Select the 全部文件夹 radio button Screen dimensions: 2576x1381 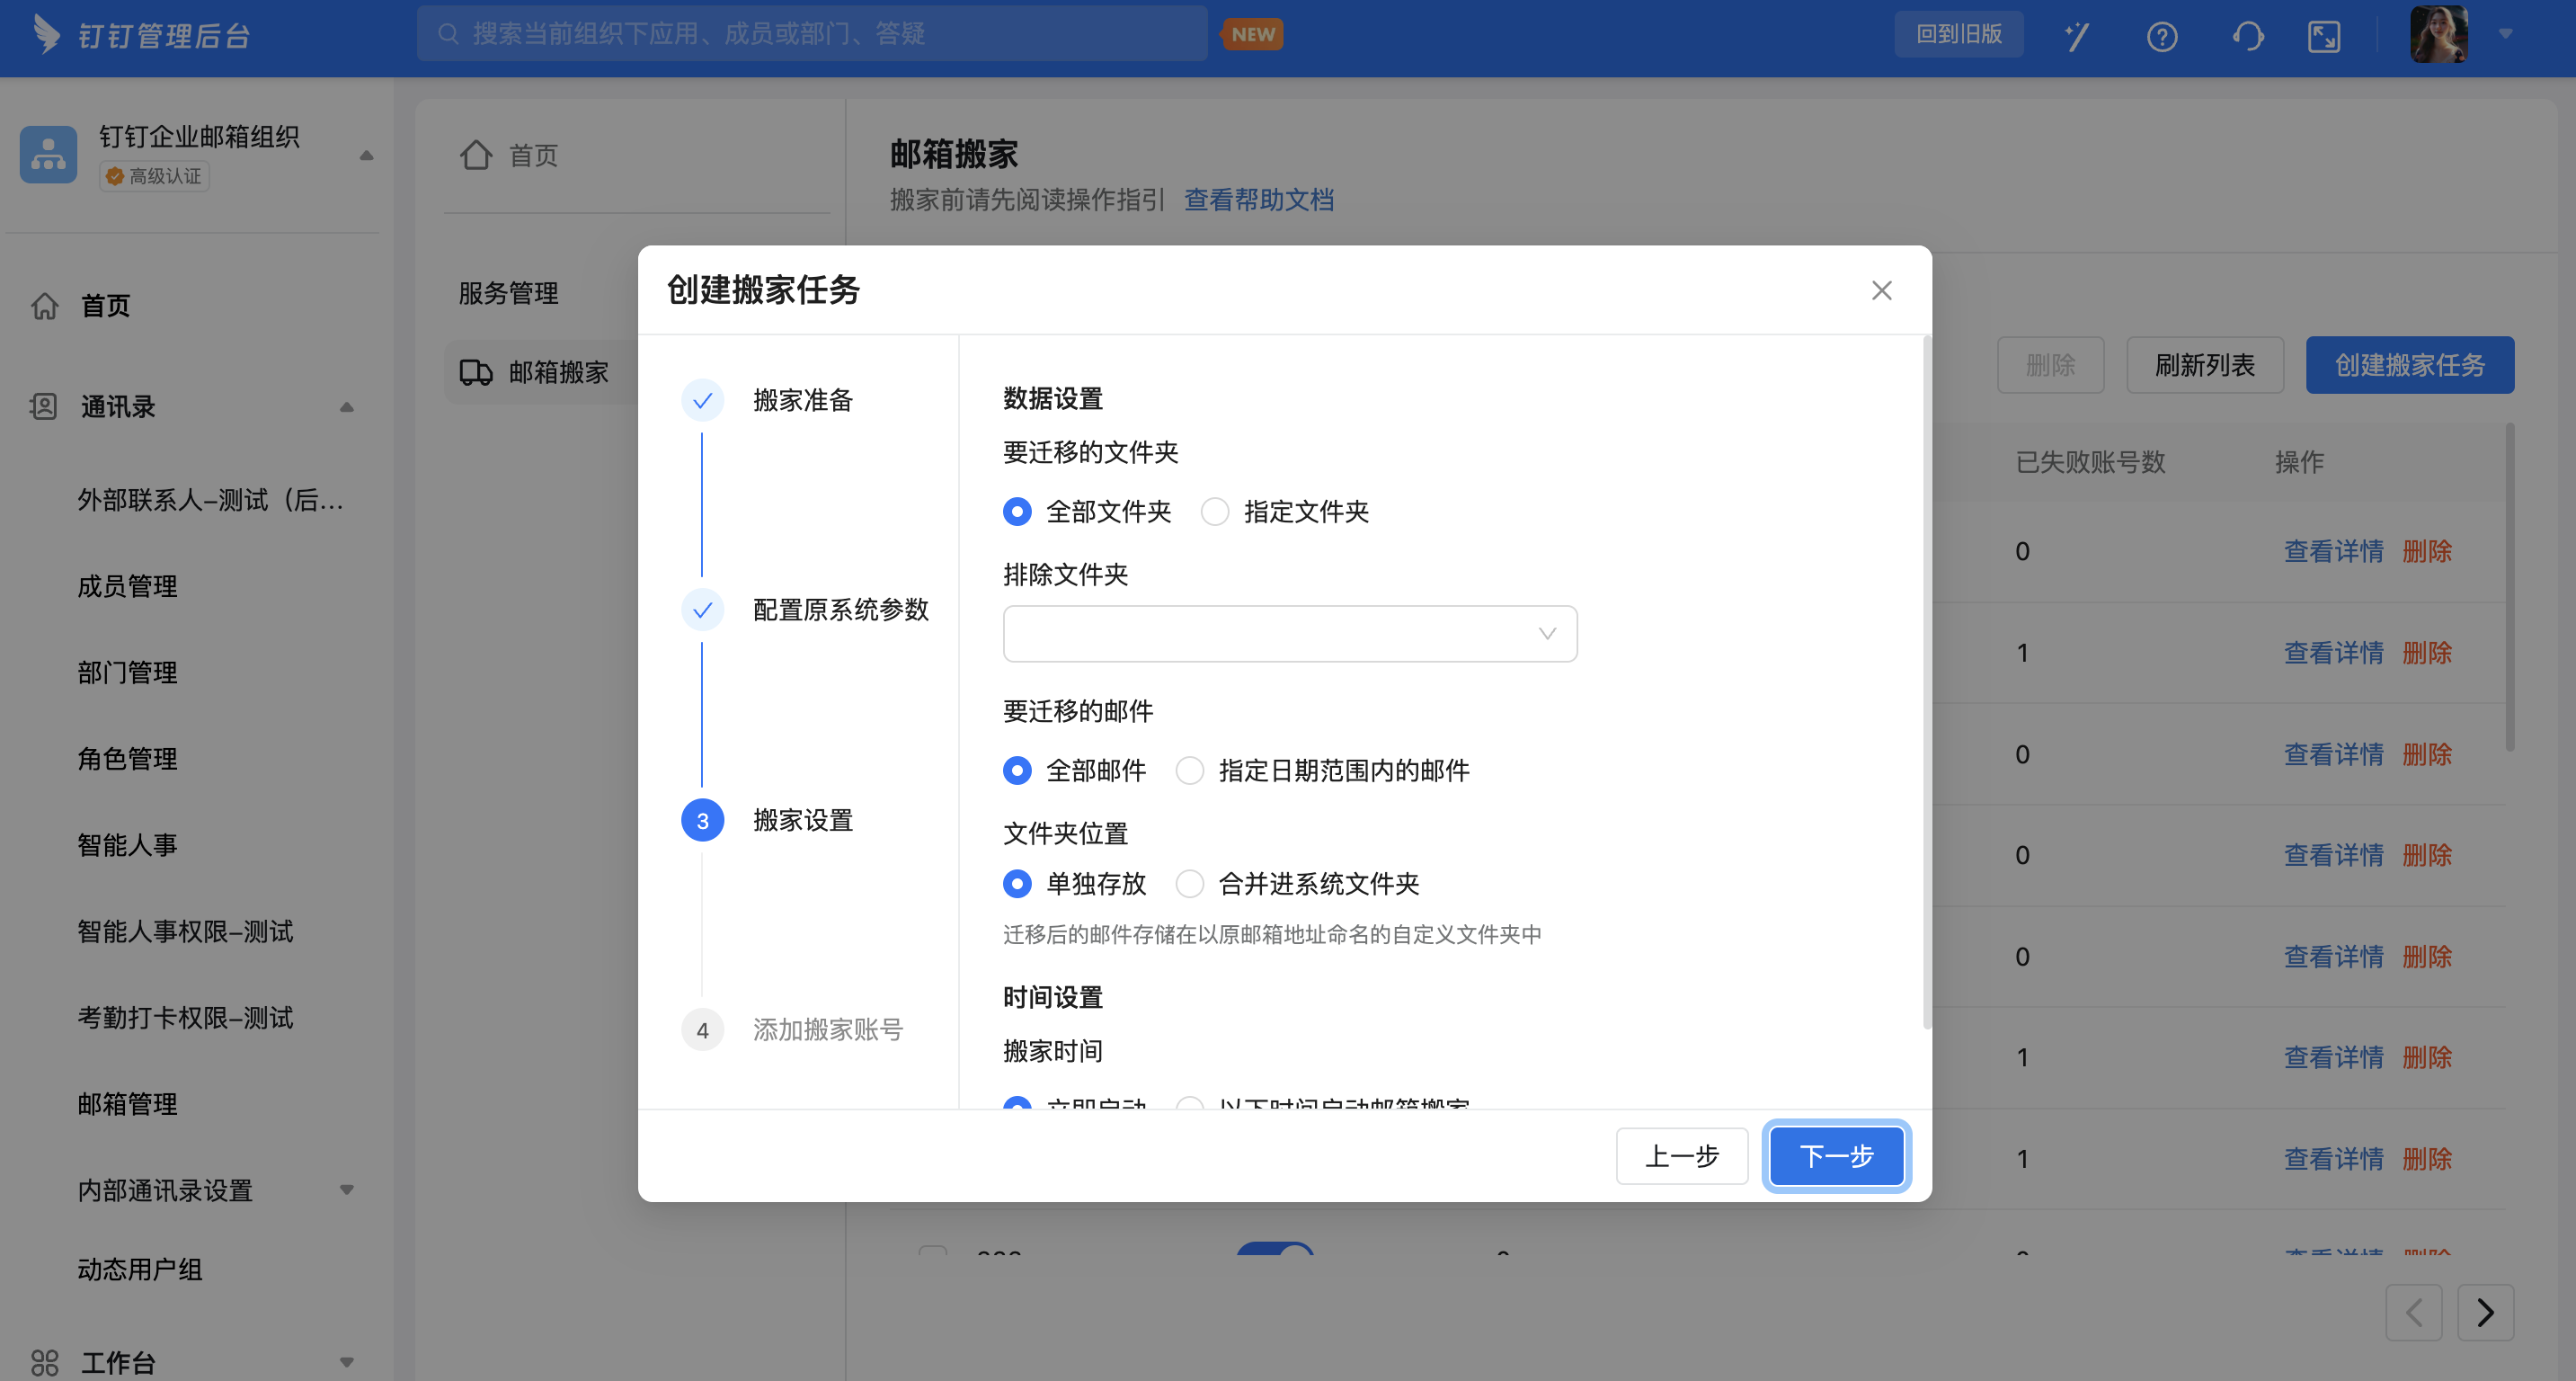pyautogui.click(x=1017, y=512)
